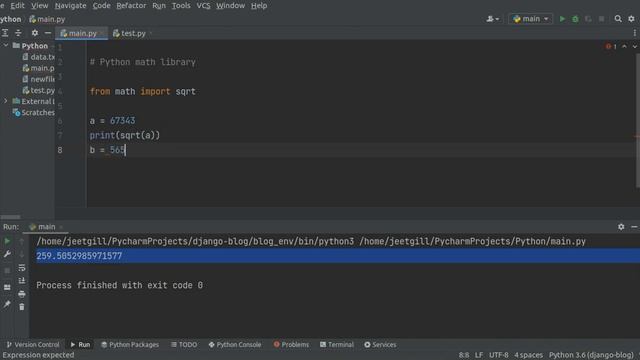This screenshot has width=640, height=360.
Task: Click the error indicator showing 1
Action: point(611,47)
